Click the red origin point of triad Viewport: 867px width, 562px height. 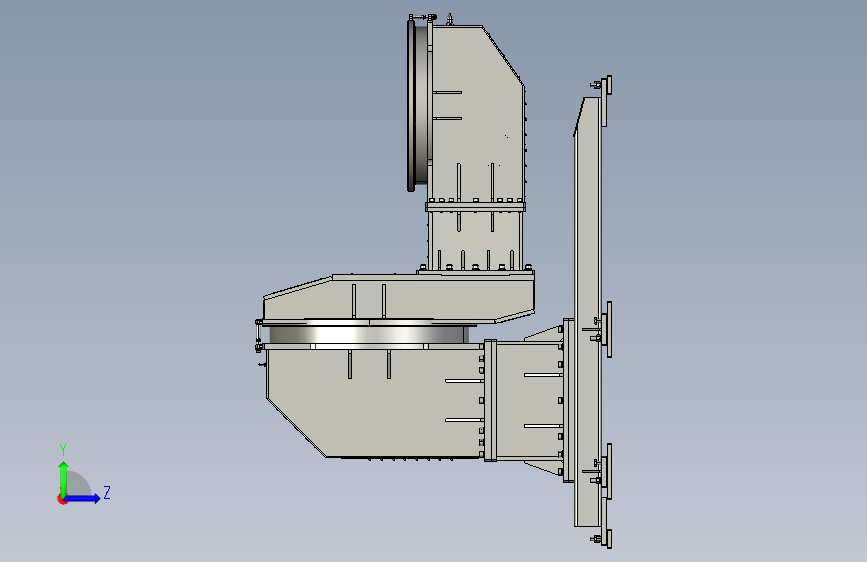(x=62, y=500)
